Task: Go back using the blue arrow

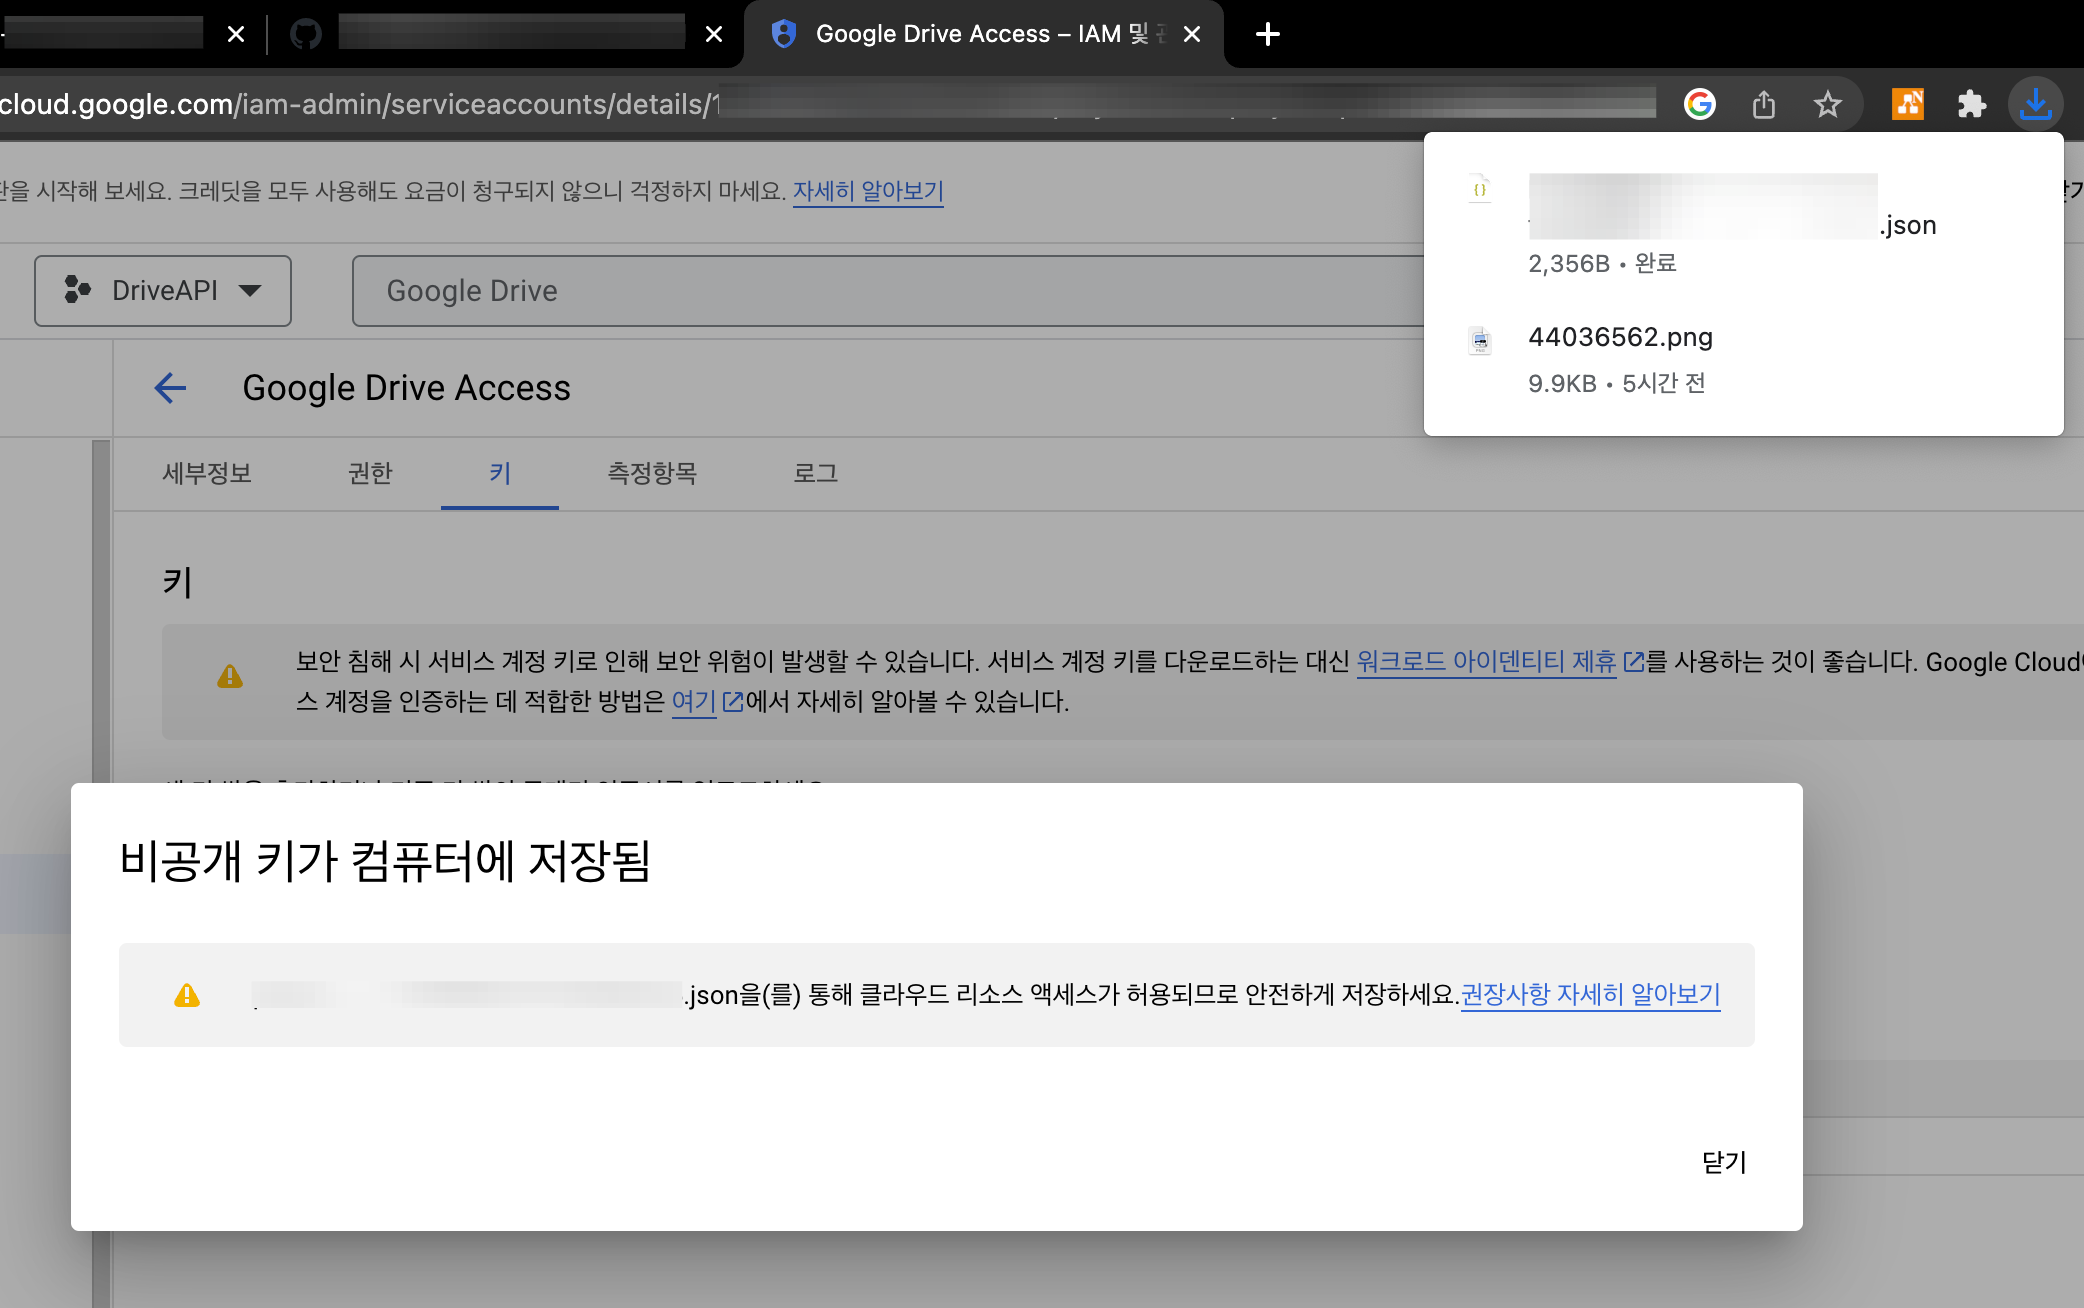Action: [171, 388]
